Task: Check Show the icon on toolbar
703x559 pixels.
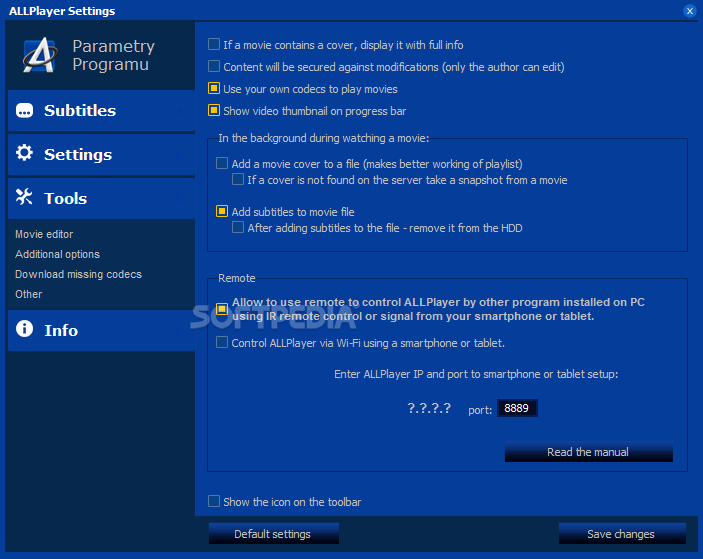Action: pos(214,501)
